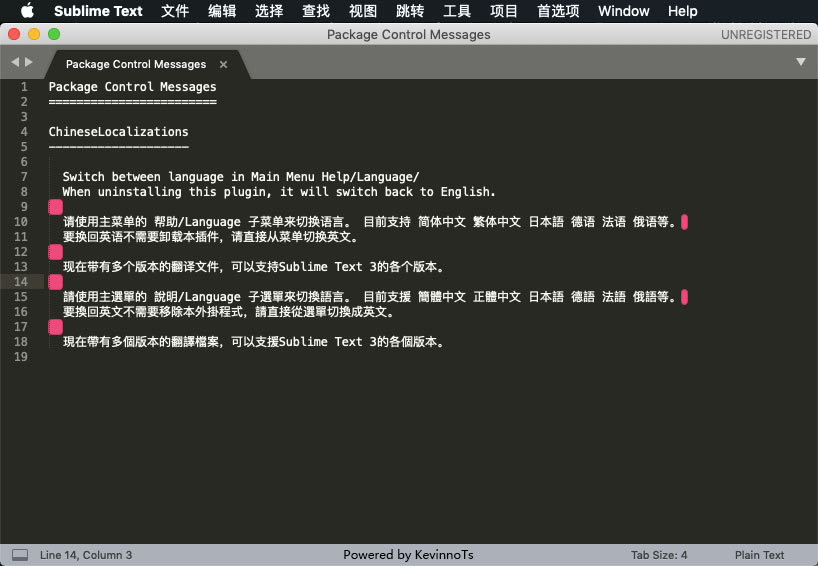Click the UNREGISTERED label

click(766, 34)
